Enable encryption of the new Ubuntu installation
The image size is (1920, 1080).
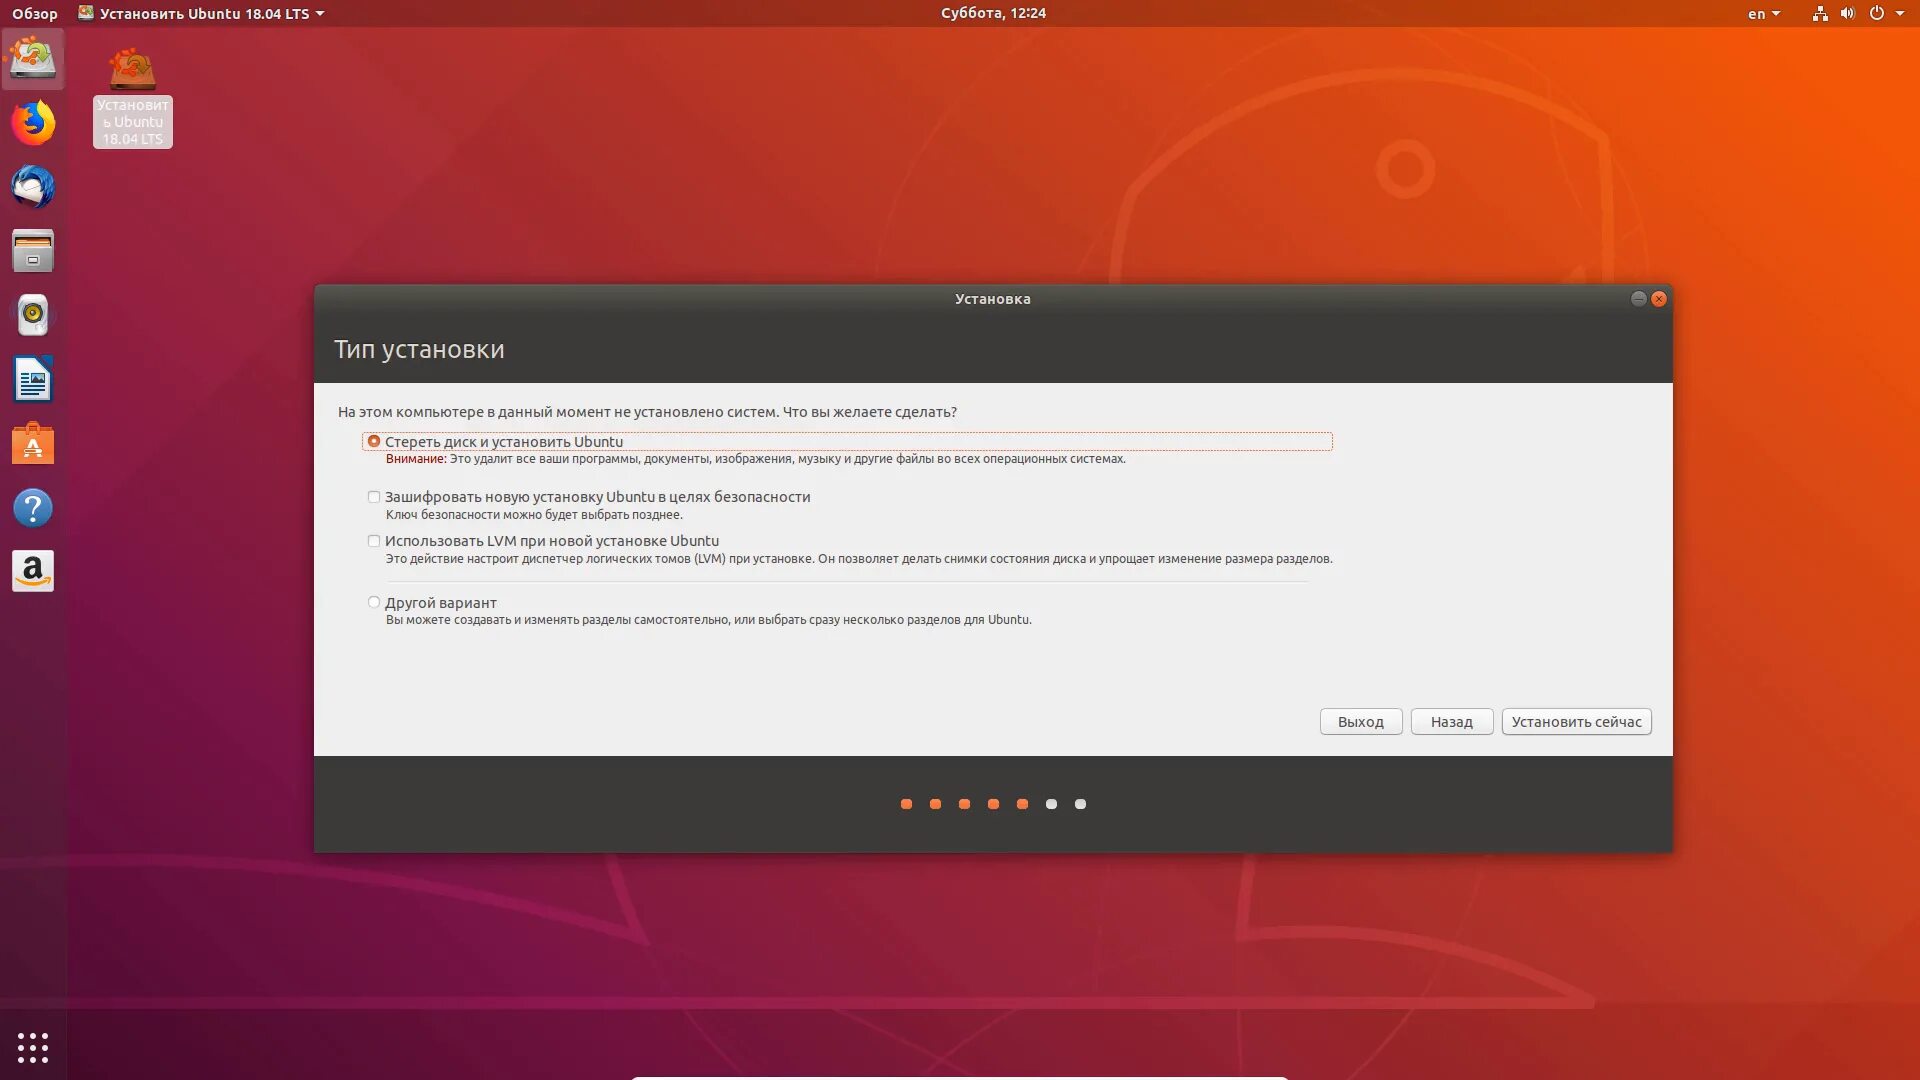[374, 497]
